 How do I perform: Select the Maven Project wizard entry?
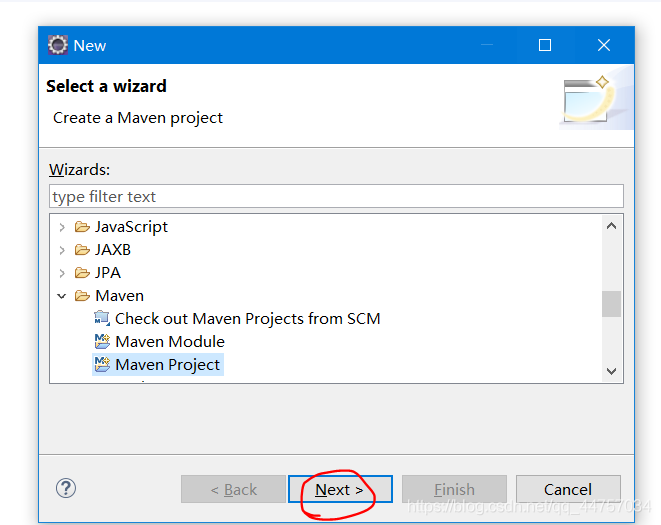[x=167, y=365]
